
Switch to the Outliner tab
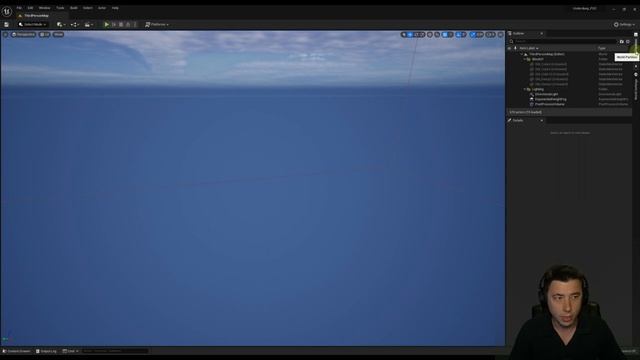pyautogui.click(x=518, y=33)
